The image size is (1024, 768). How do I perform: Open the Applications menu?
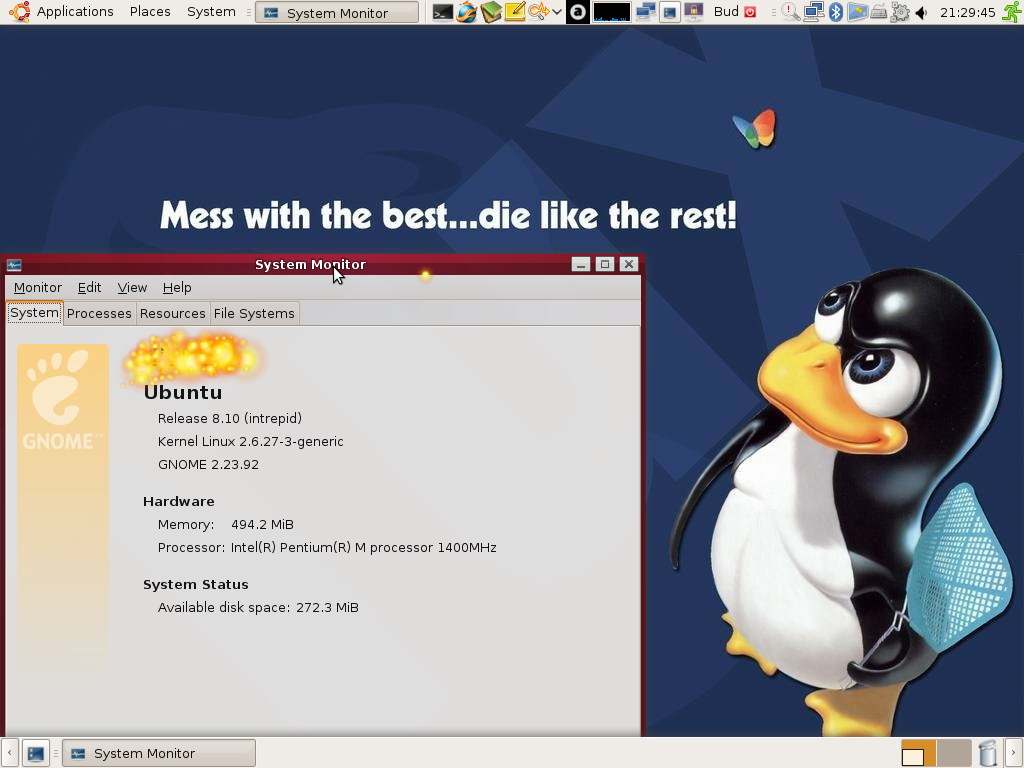74,12
